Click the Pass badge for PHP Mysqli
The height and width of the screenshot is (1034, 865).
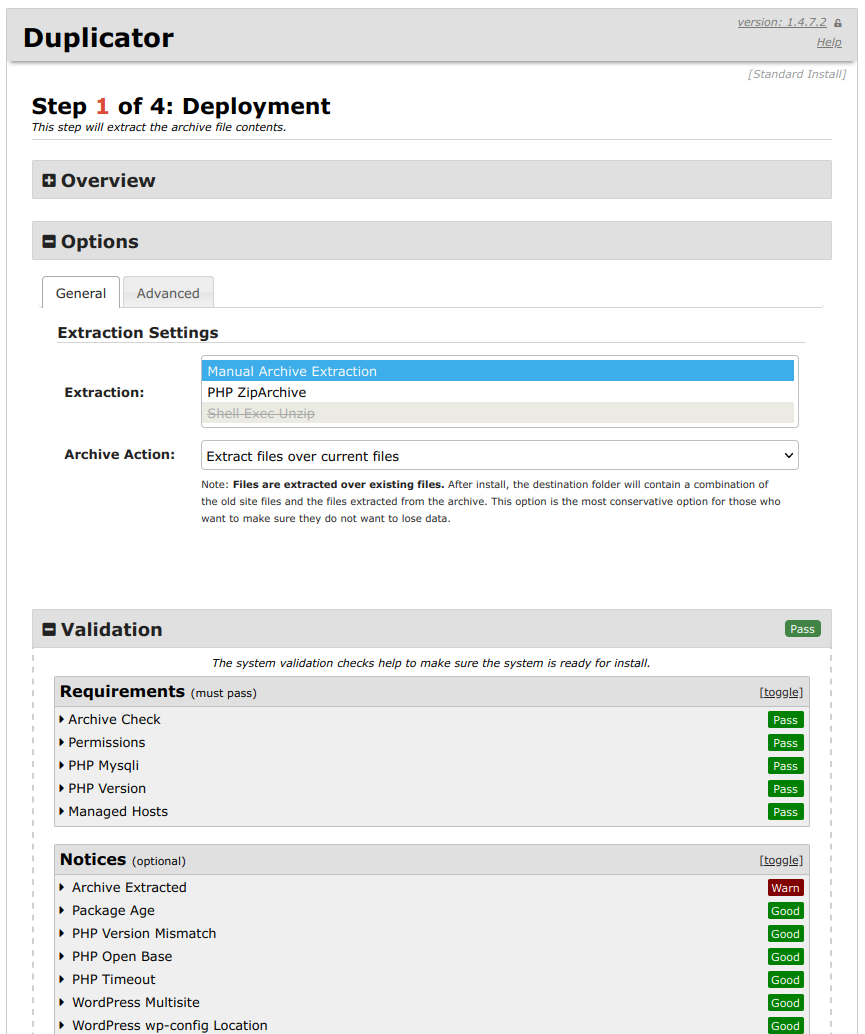pos(785,766)
